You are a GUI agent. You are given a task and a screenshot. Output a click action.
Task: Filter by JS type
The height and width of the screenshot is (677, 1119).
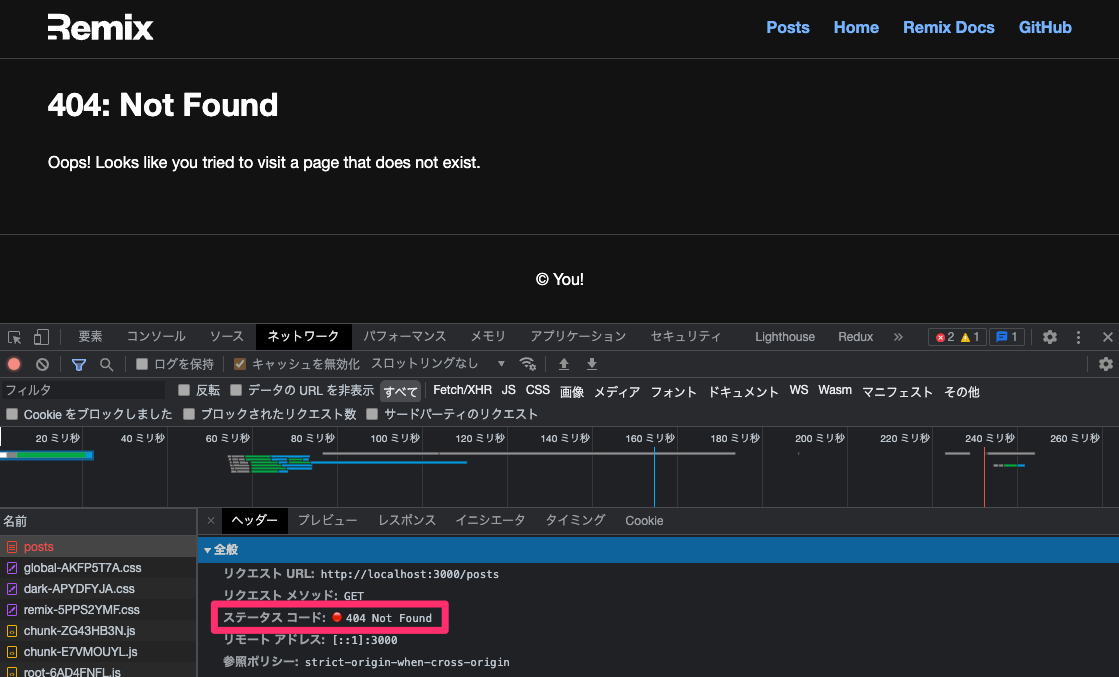pos(508,390)
